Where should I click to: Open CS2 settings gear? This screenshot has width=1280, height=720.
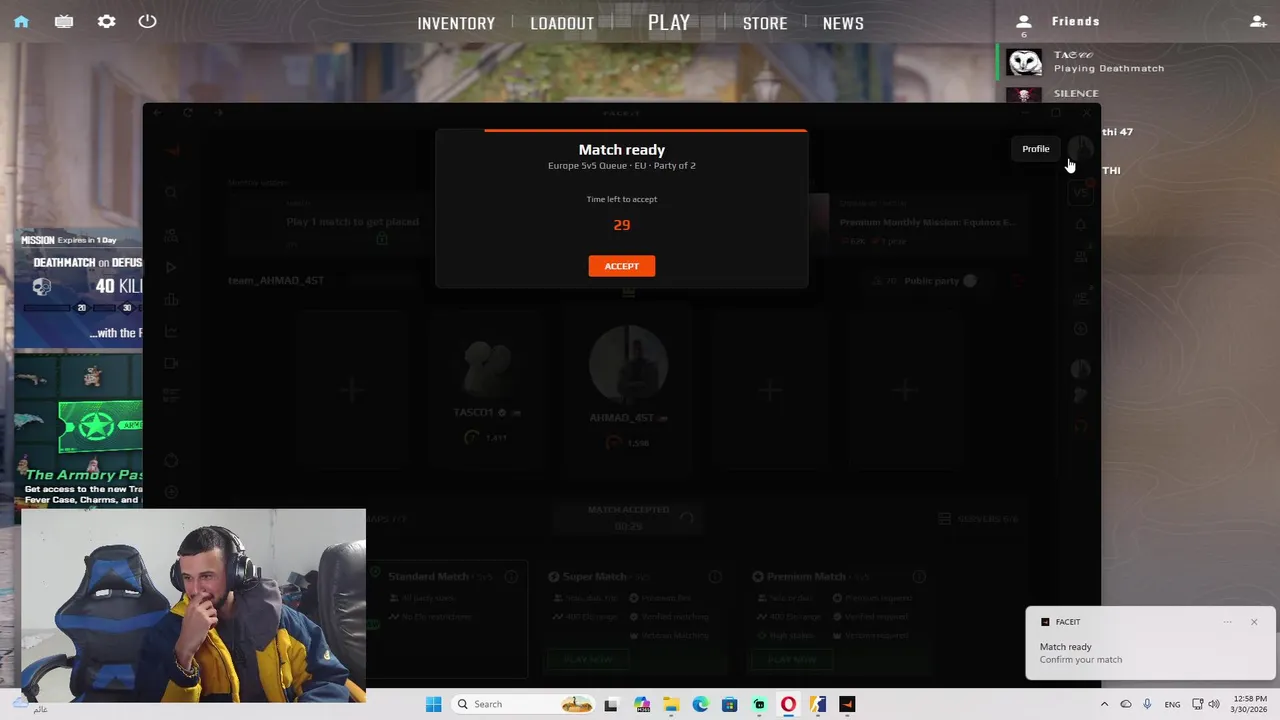pyautogui.click(x=106, y=21)
